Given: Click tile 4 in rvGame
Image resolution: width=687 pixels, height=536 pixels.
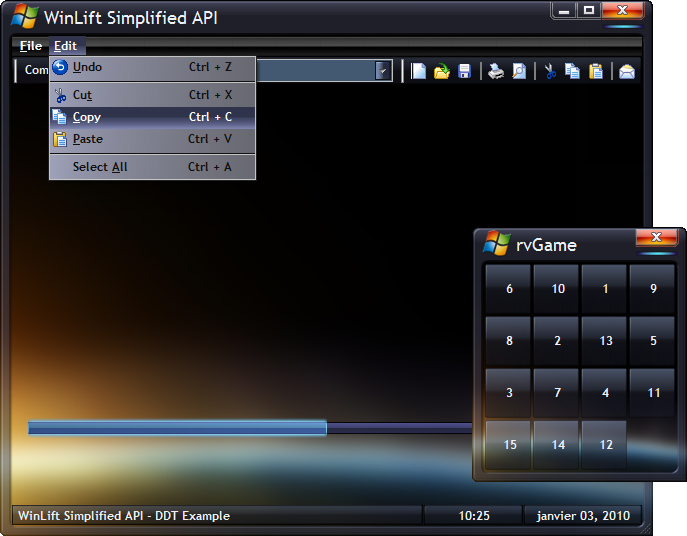Looking at the screenshot, I should [x=604, y=393].
